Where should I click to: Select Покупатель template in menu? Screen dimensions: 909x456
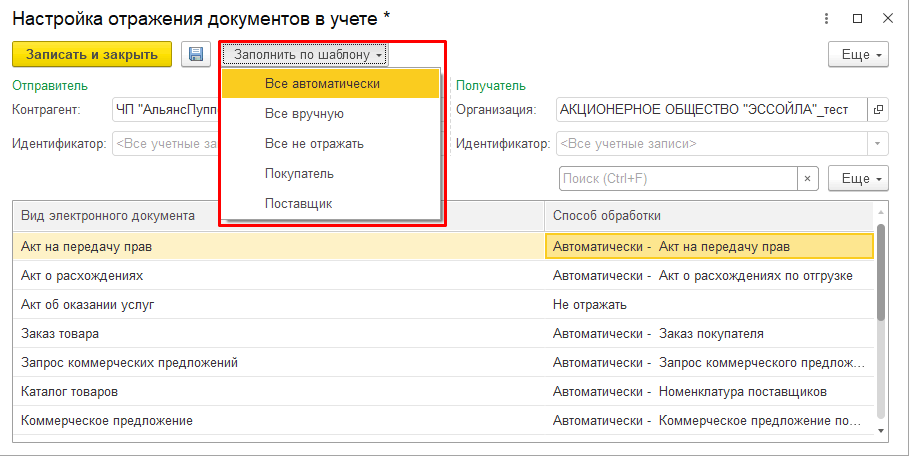(x=299, y=174)
